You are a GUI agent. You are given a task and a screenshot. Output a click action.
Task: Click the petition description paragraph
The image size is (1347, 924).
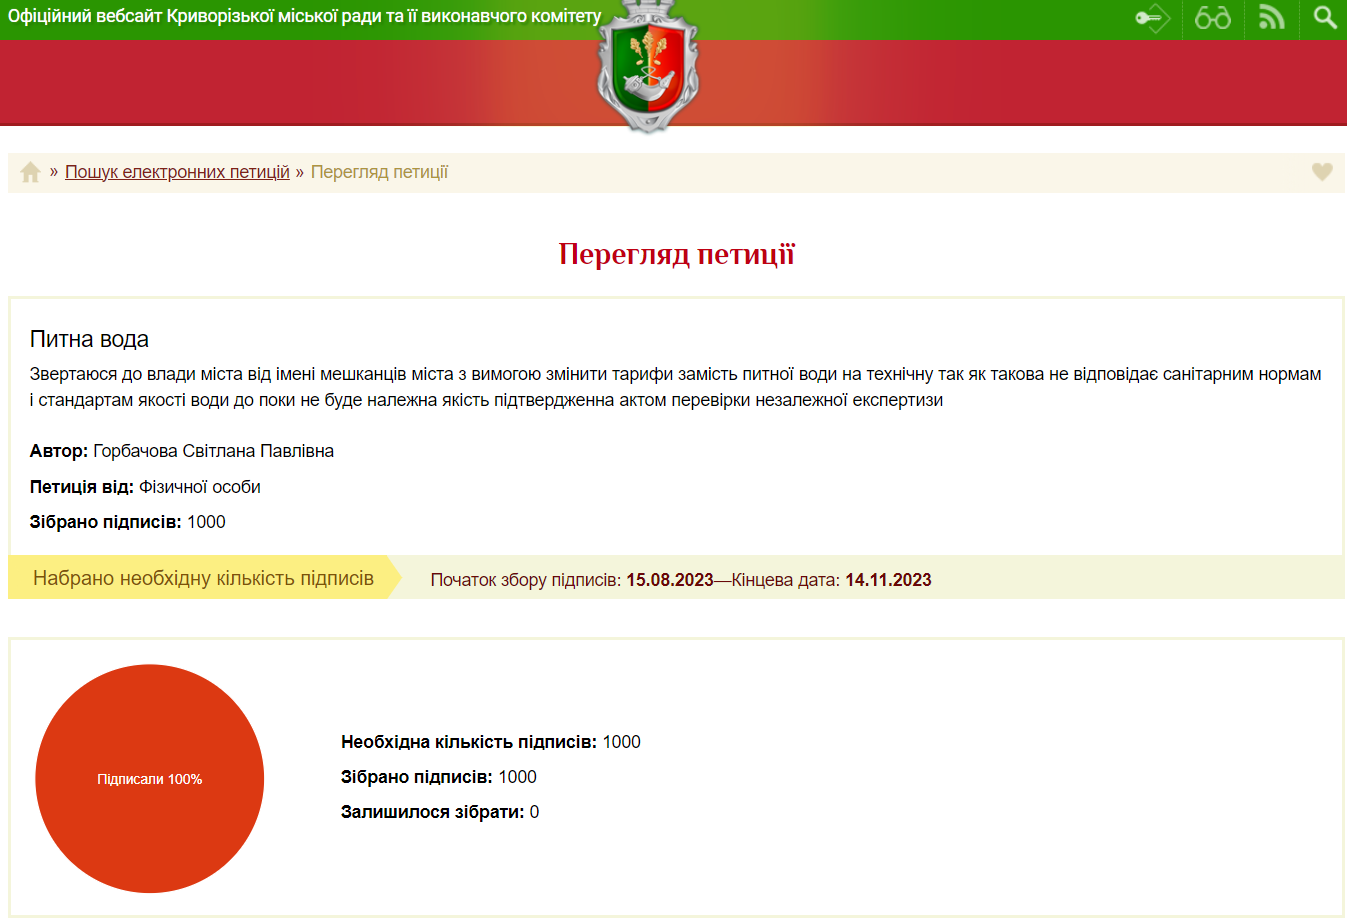(x=675, y=387)
